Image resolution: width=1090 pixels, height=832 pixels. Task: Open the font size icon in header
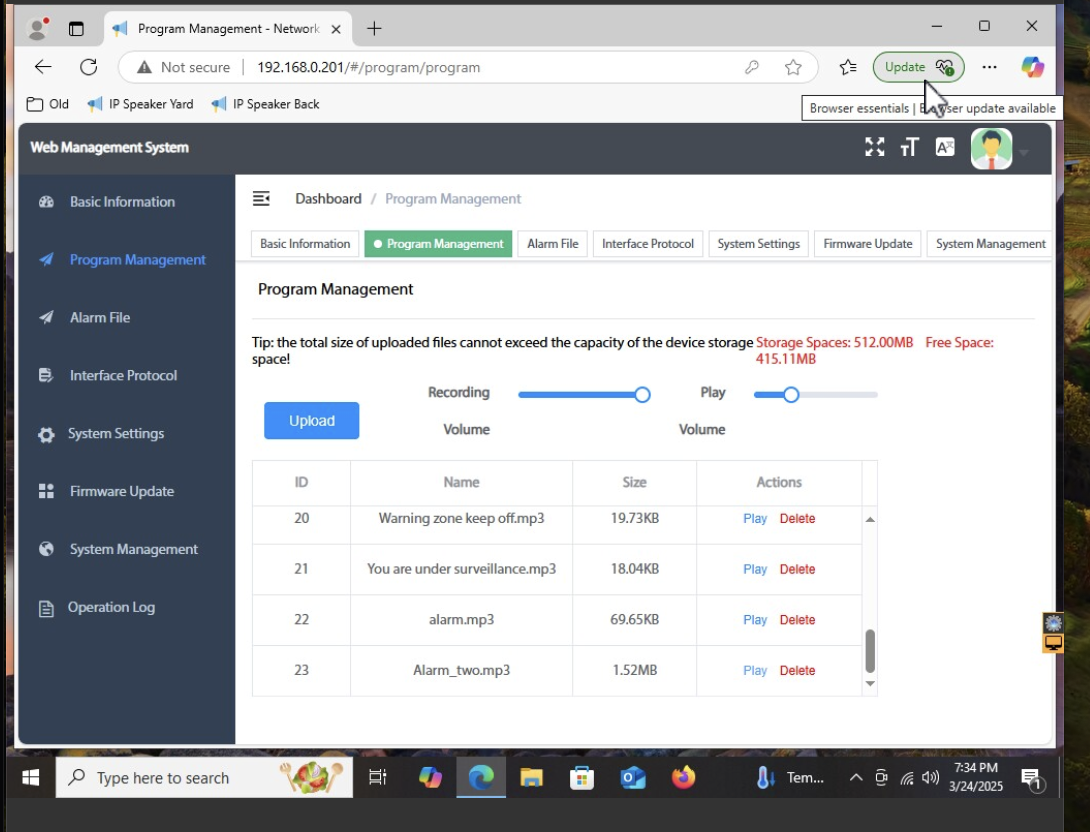click(909, 147)
